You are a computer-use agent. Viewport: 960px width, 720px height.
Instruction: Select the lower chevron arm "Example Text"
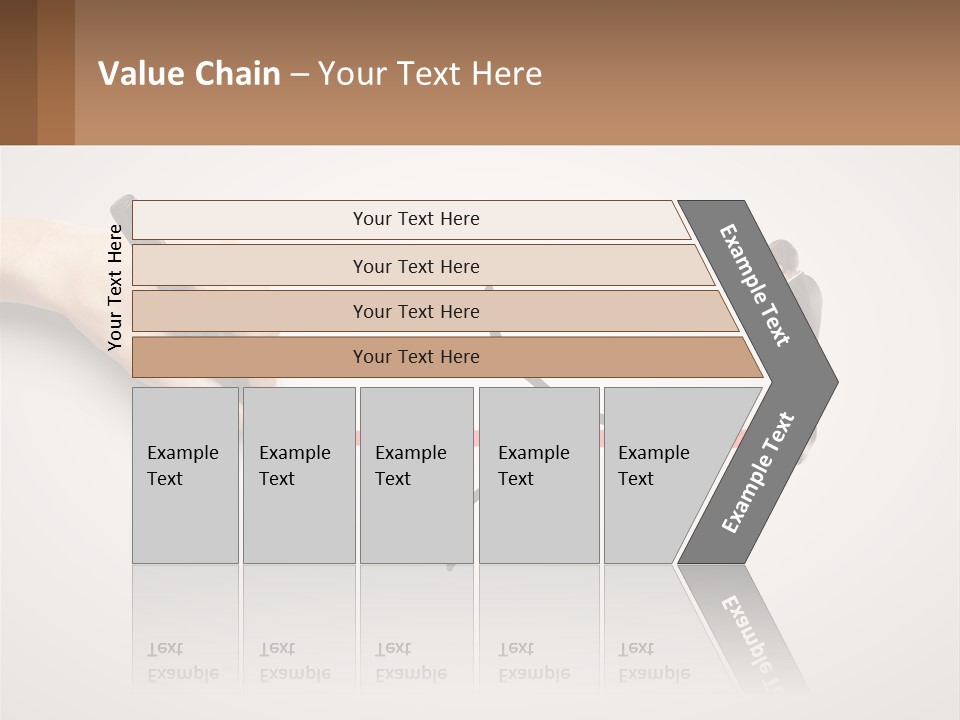pos(757,472)
